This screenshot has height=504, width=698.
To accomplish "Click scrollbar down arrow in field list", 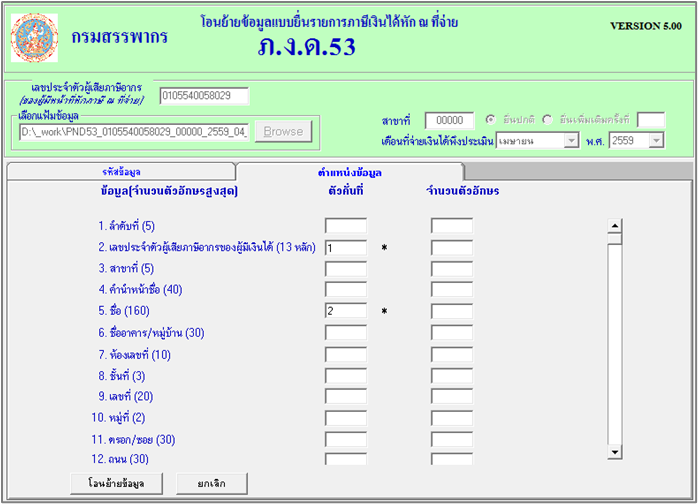I will point(615,452).
